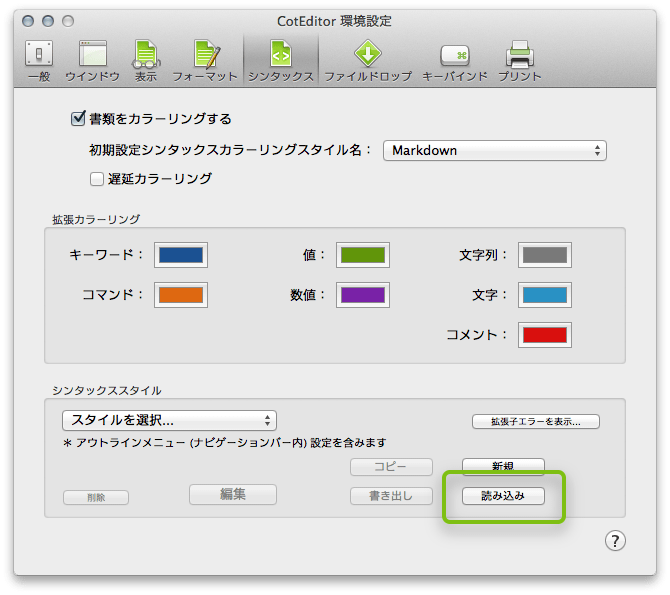Select the シンタックス (Syntax) preferences pane

pos(281,61)
